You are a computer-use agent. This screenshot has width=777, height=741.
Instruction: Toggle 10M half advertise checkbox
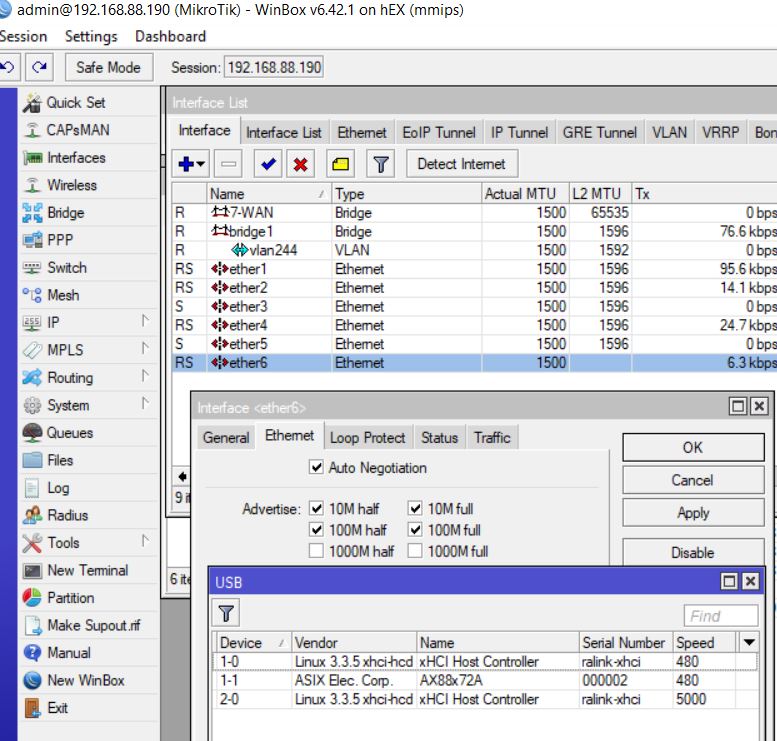pos(316,508)
